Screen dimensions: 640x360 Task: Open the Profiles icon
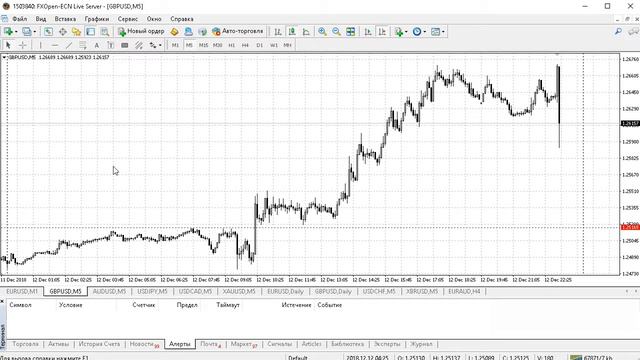pos(27,31)
